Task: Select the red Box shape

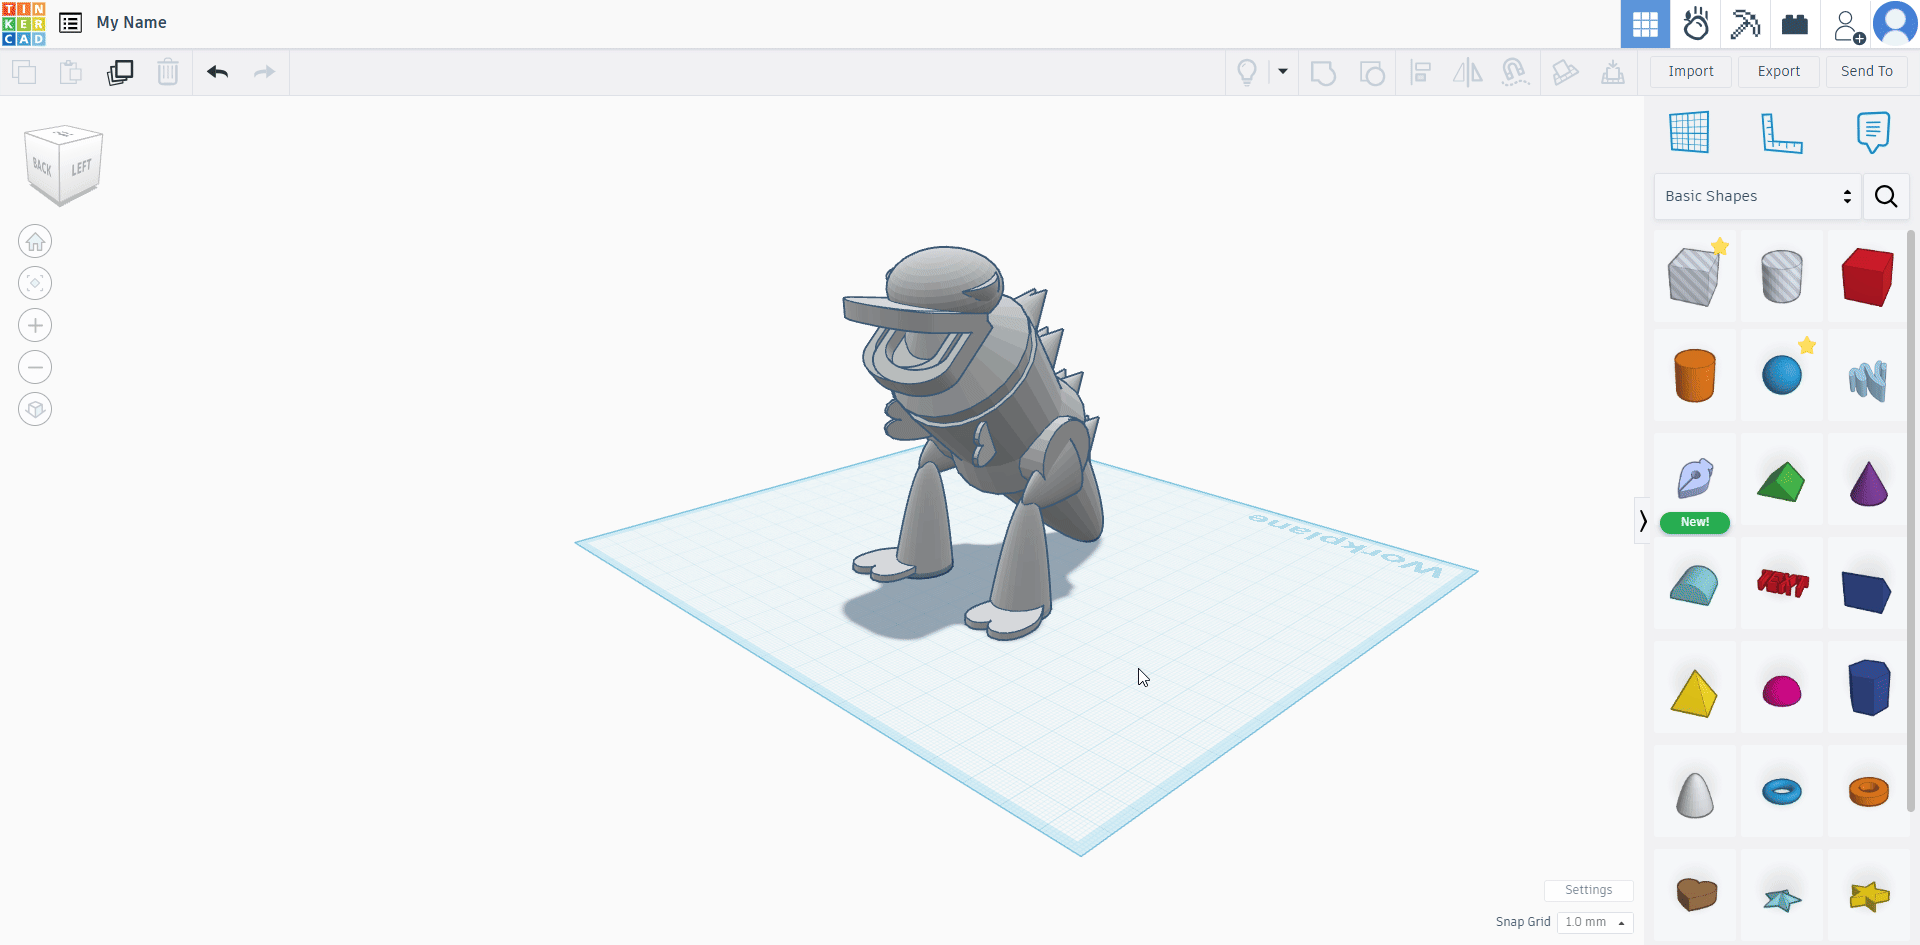Action: coord(1867,277)
